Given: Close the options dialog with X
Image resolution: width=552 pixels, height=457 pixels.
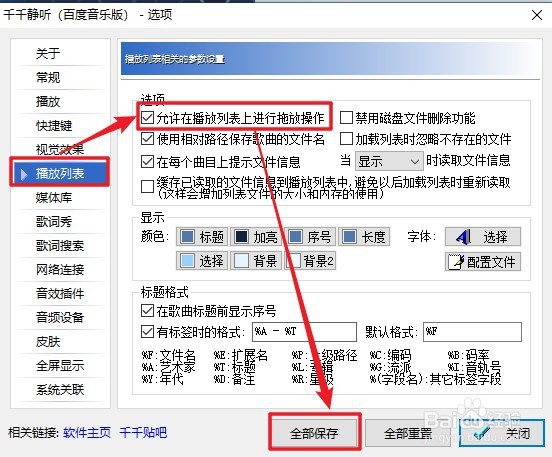Looking at the screenshot, I should pos(537,15).
